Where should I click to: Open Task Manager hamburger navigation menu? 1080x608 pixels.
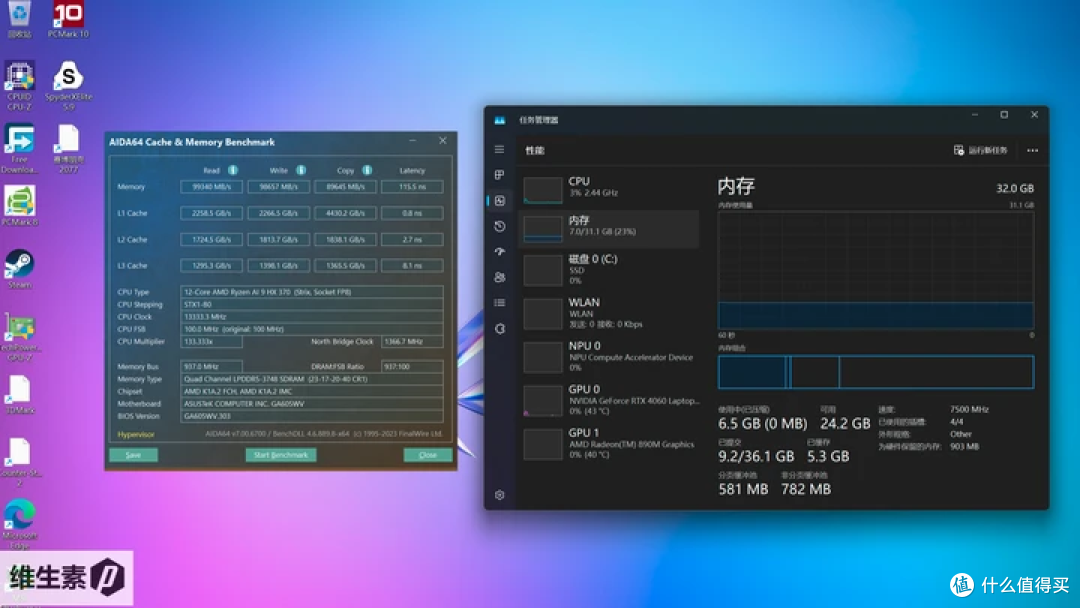[x=499, y=149]
